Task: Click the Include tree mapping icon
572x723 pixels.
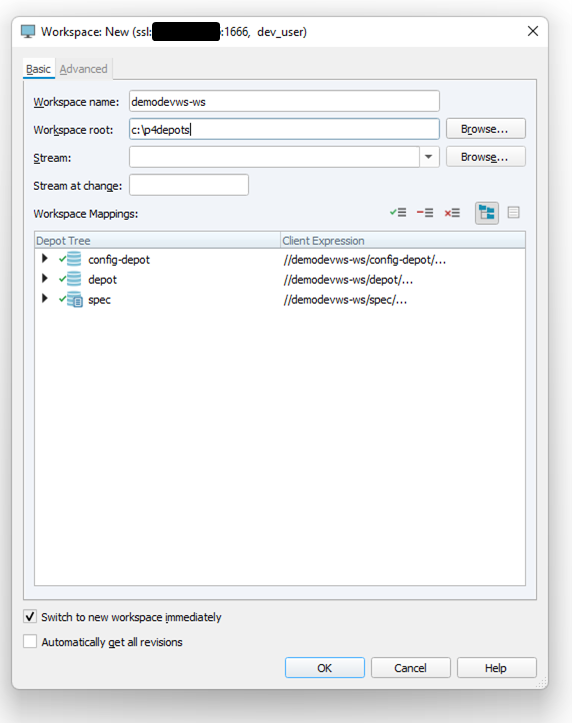Action: 398,213
